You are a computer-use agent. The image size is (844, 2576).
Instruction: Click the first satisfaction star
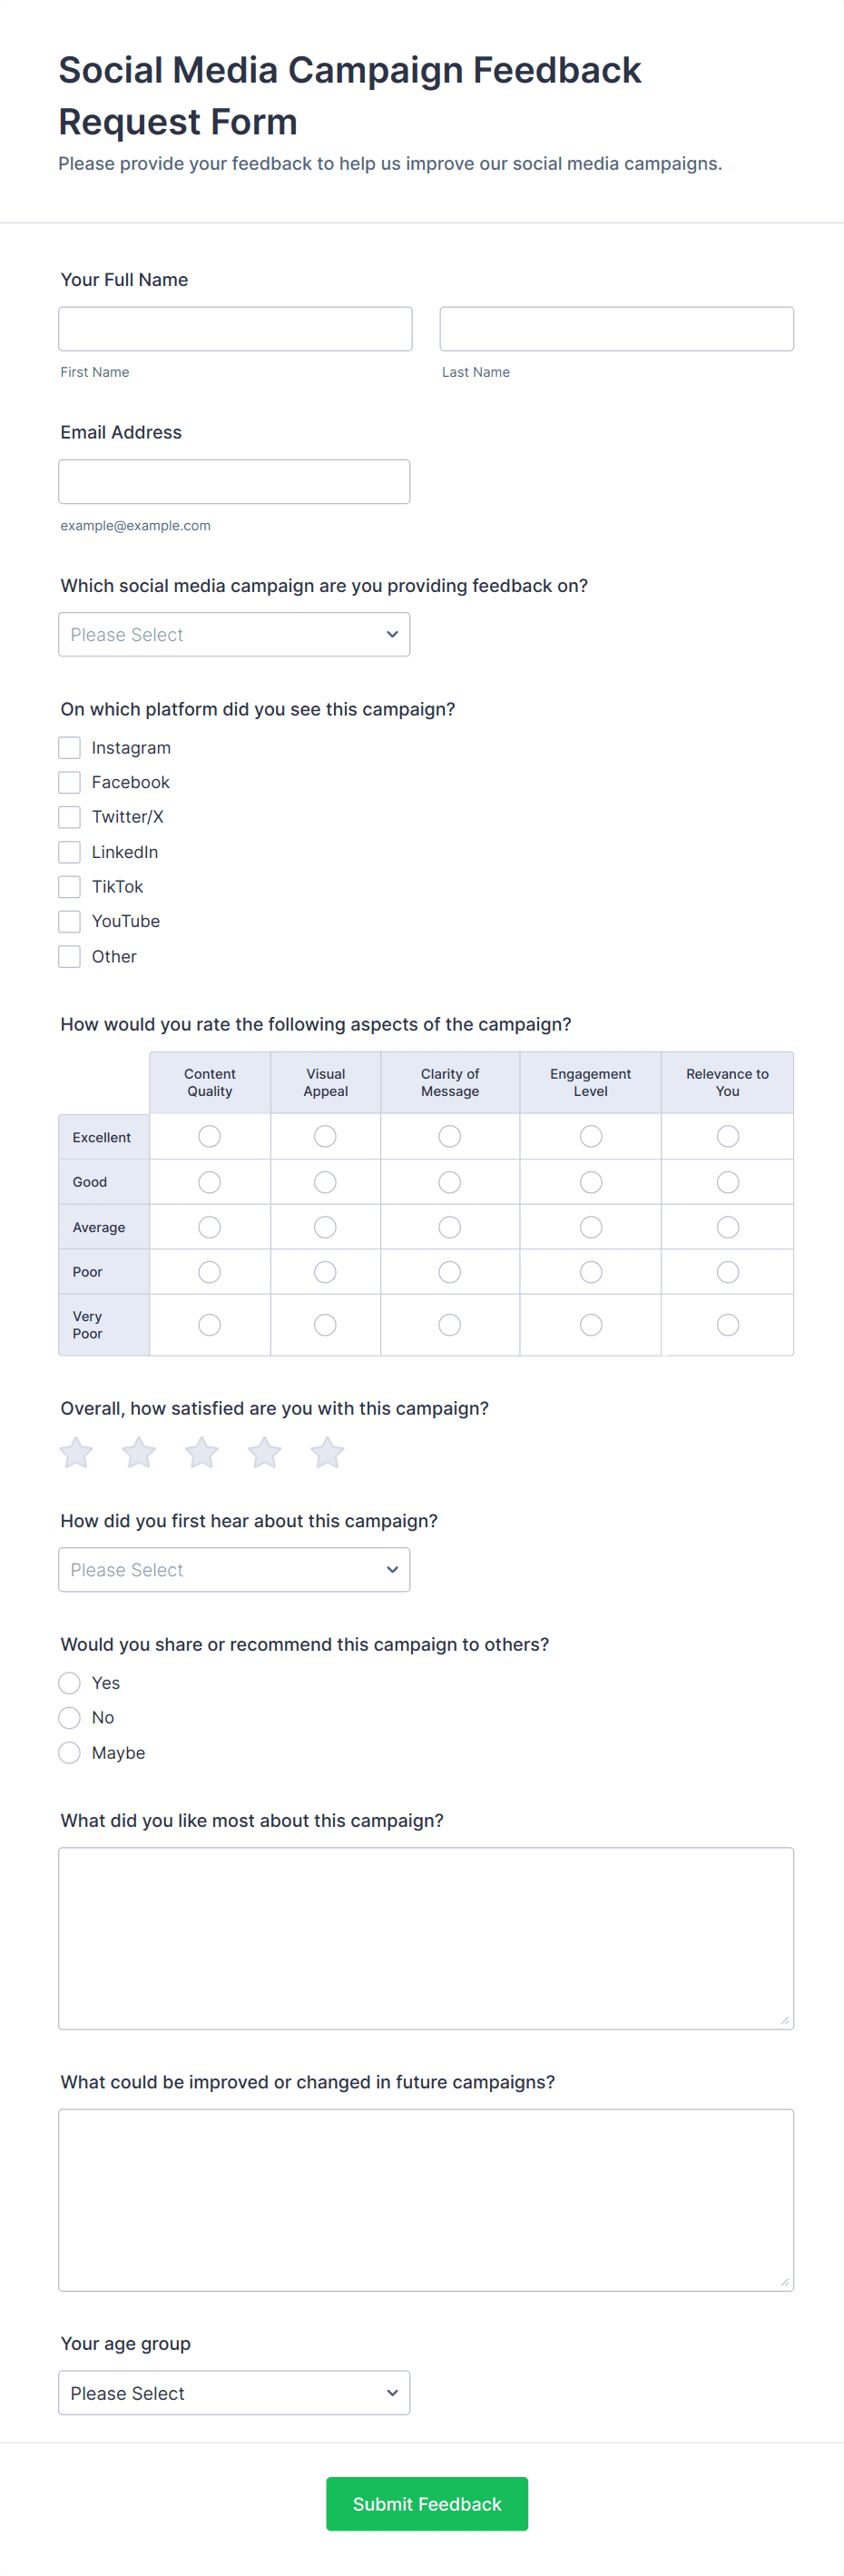76,1452
